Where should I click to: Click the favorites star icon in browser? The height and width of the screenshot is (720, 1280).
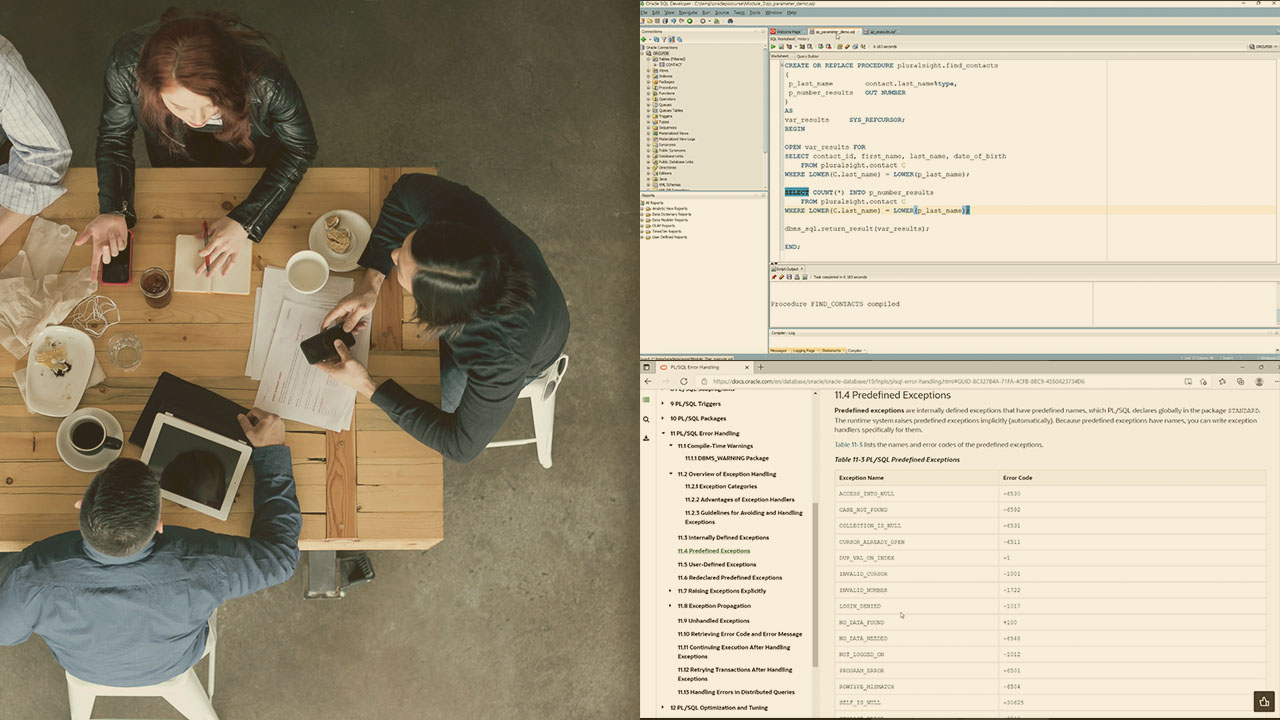pyautogui.click(x=1222, y=381)
